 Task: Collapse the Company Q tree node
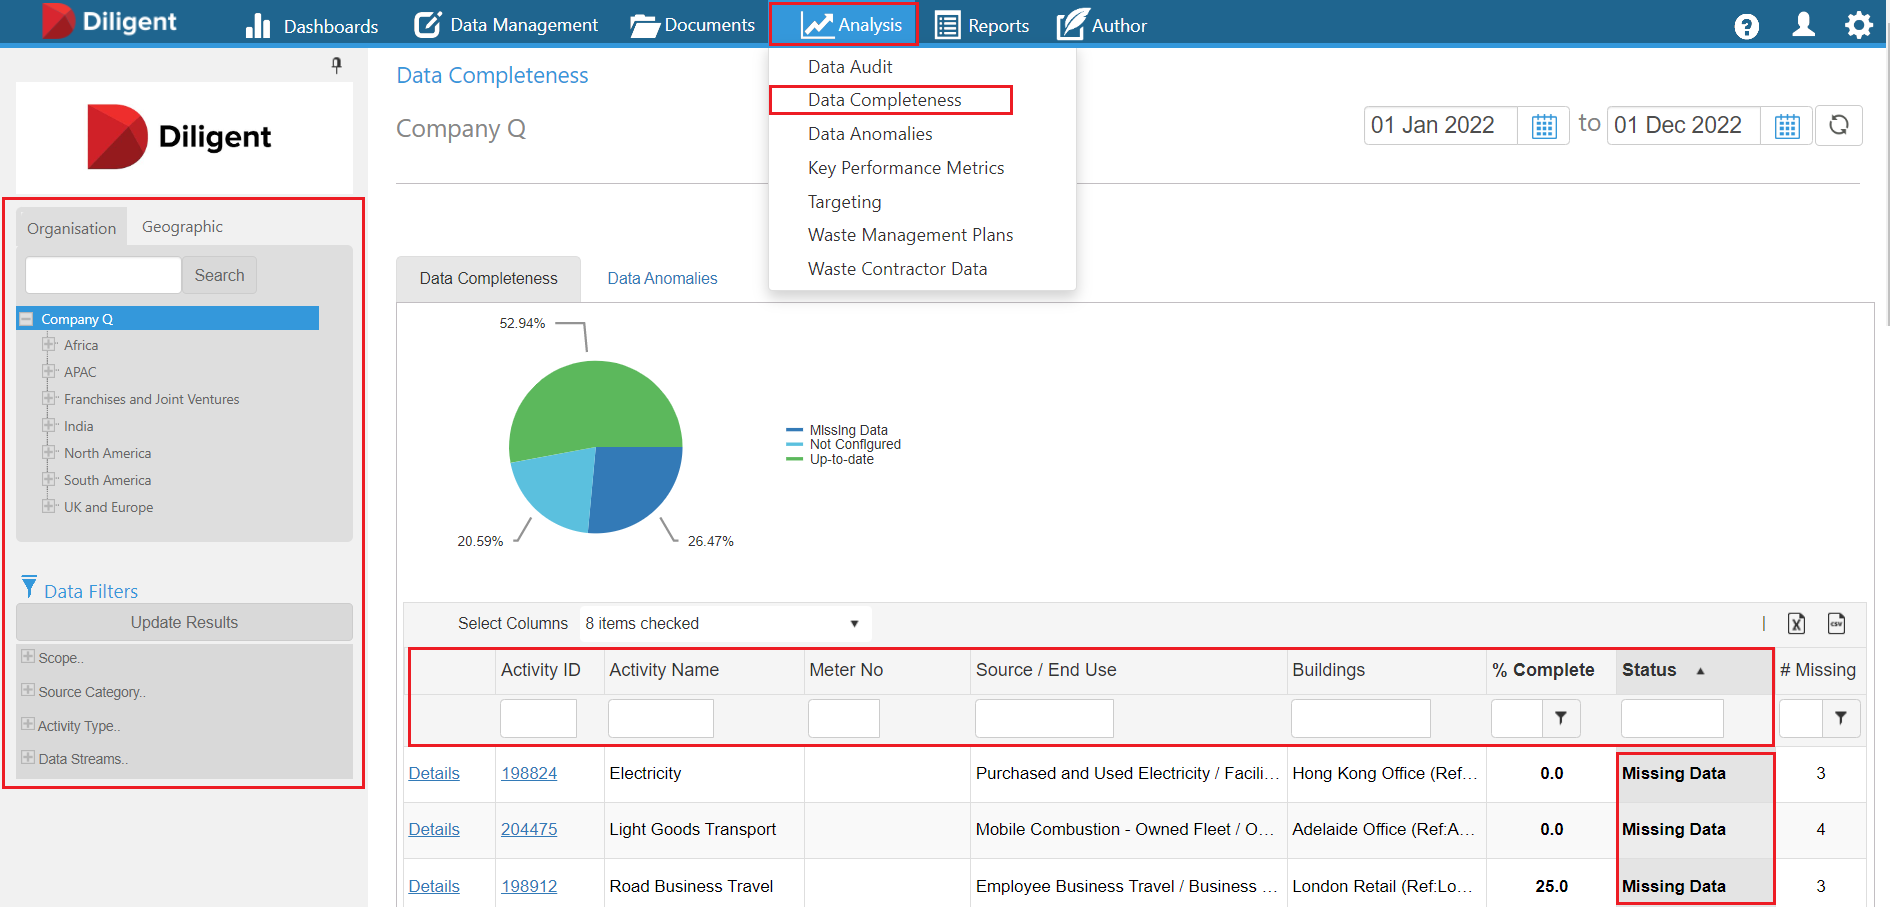[27, 319]
